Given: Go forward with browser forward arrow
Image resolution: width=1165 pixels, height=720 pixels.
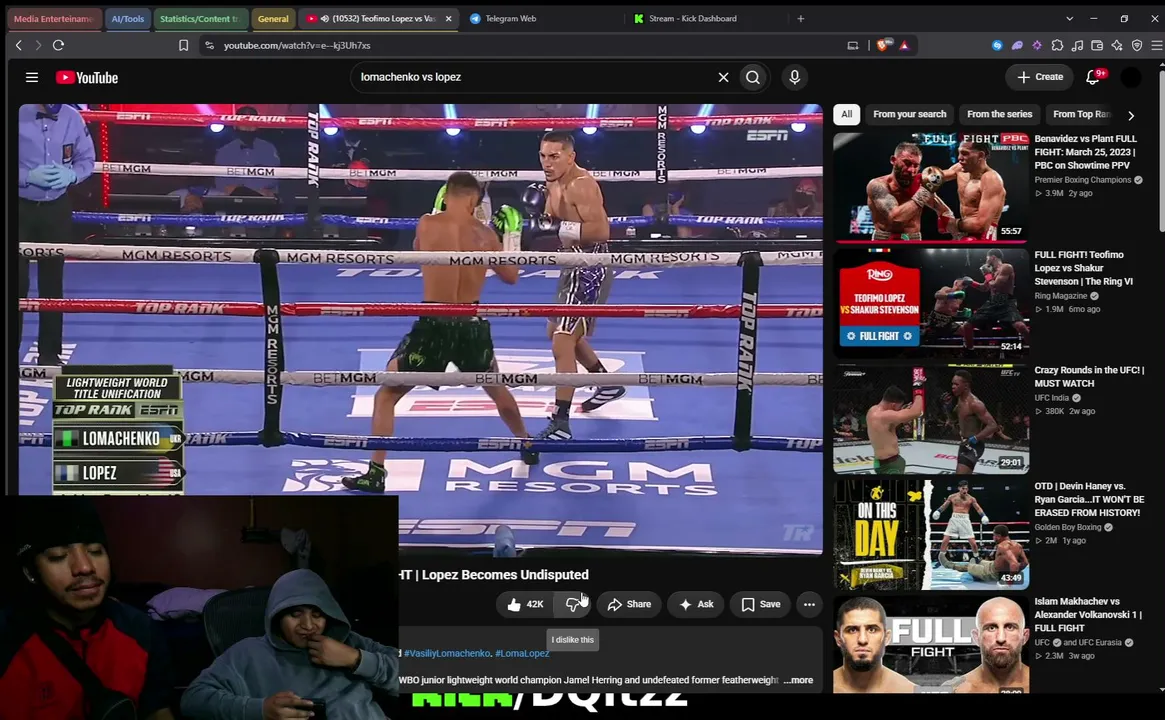Looking at the screenshot, I should 38,45.
